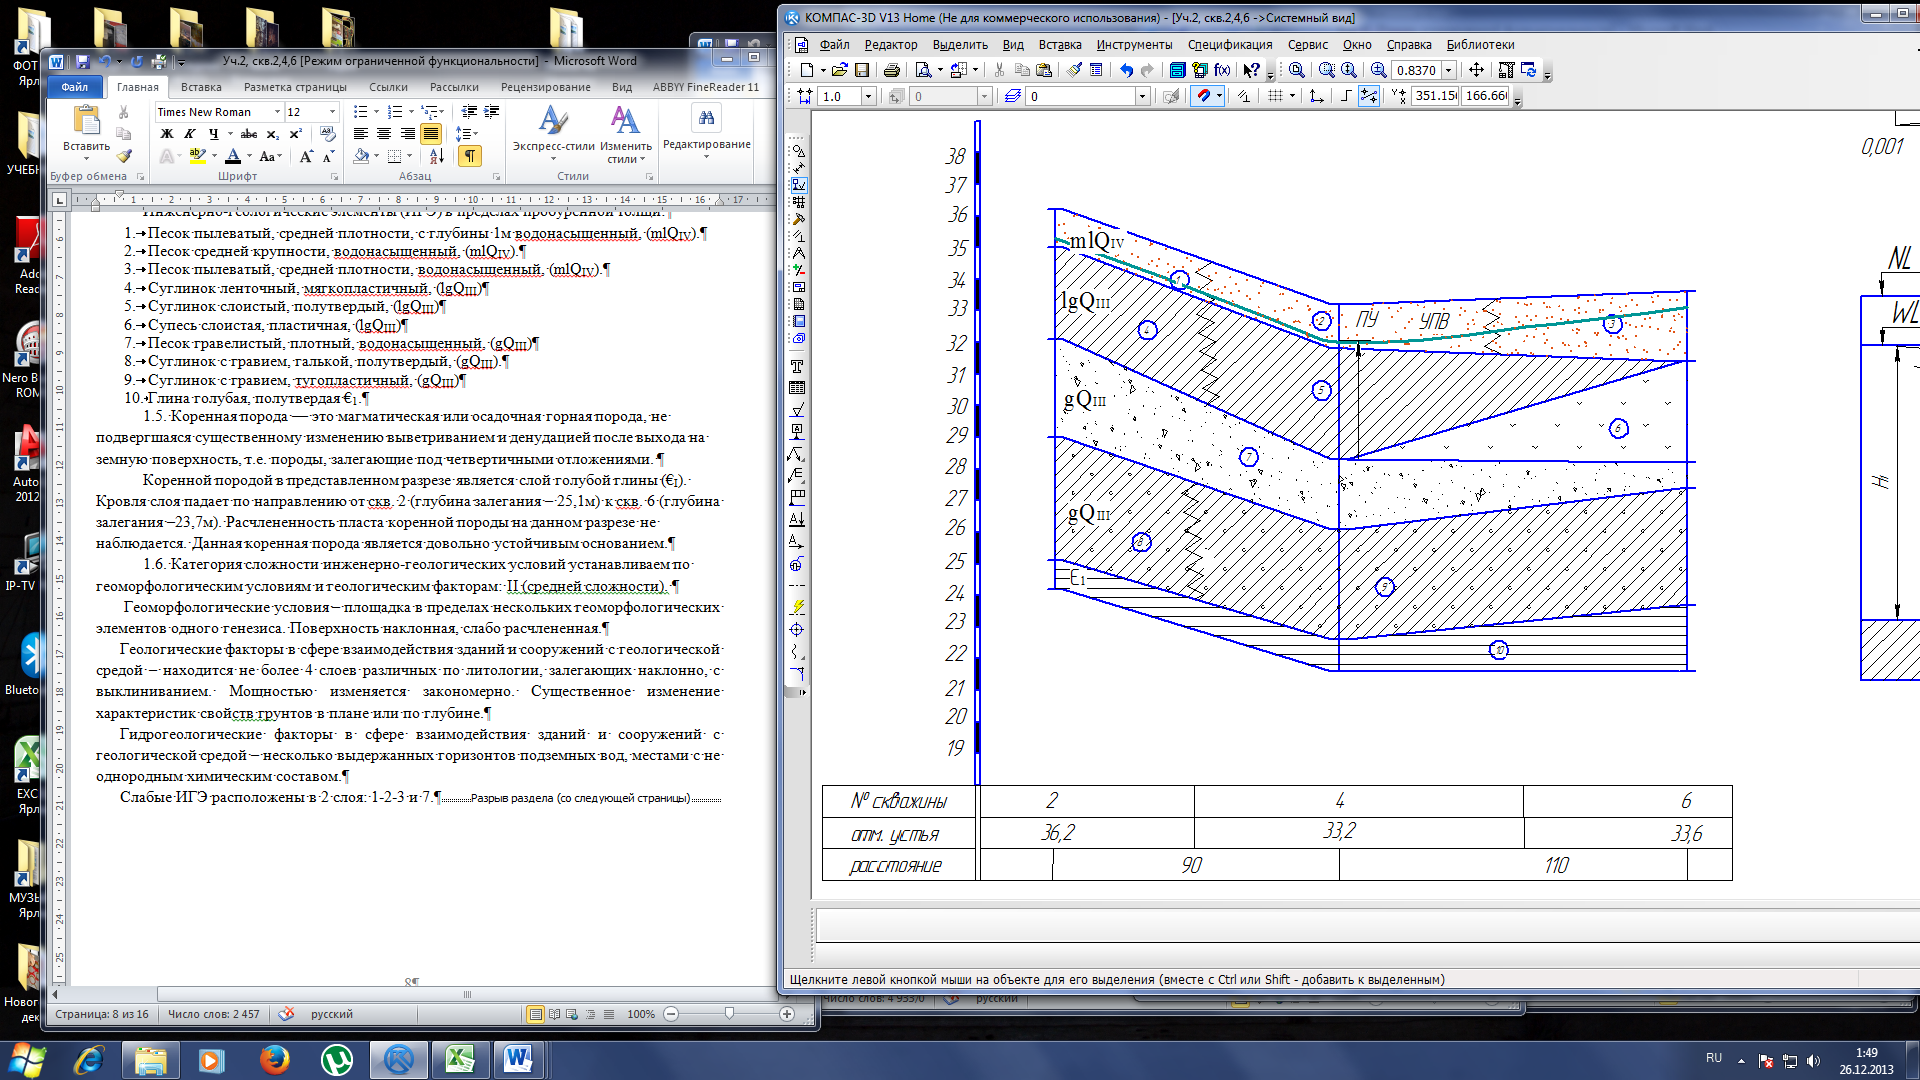Click the sort A-Я icon in Word
Screen dimensions: 1920x1080
point(437,156)
